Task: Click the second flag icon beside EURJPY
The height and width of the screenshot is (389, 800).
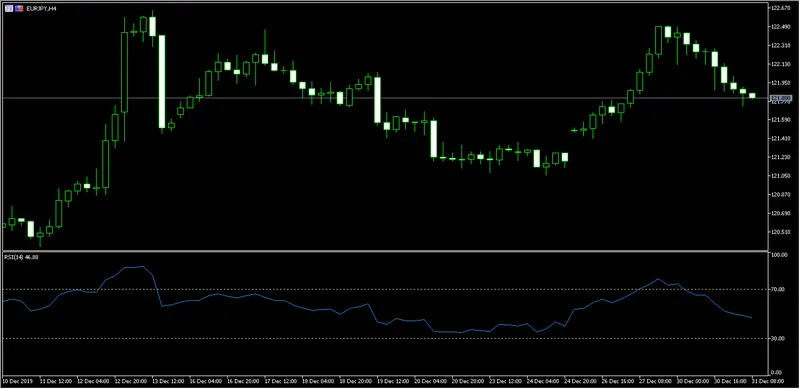Action: coord(19,9)
